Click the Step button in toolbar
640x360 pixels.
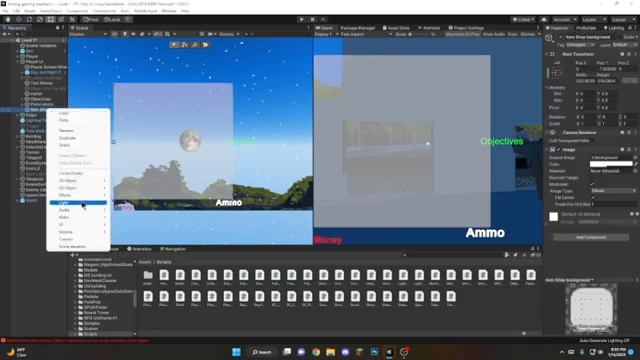[323, 19]
